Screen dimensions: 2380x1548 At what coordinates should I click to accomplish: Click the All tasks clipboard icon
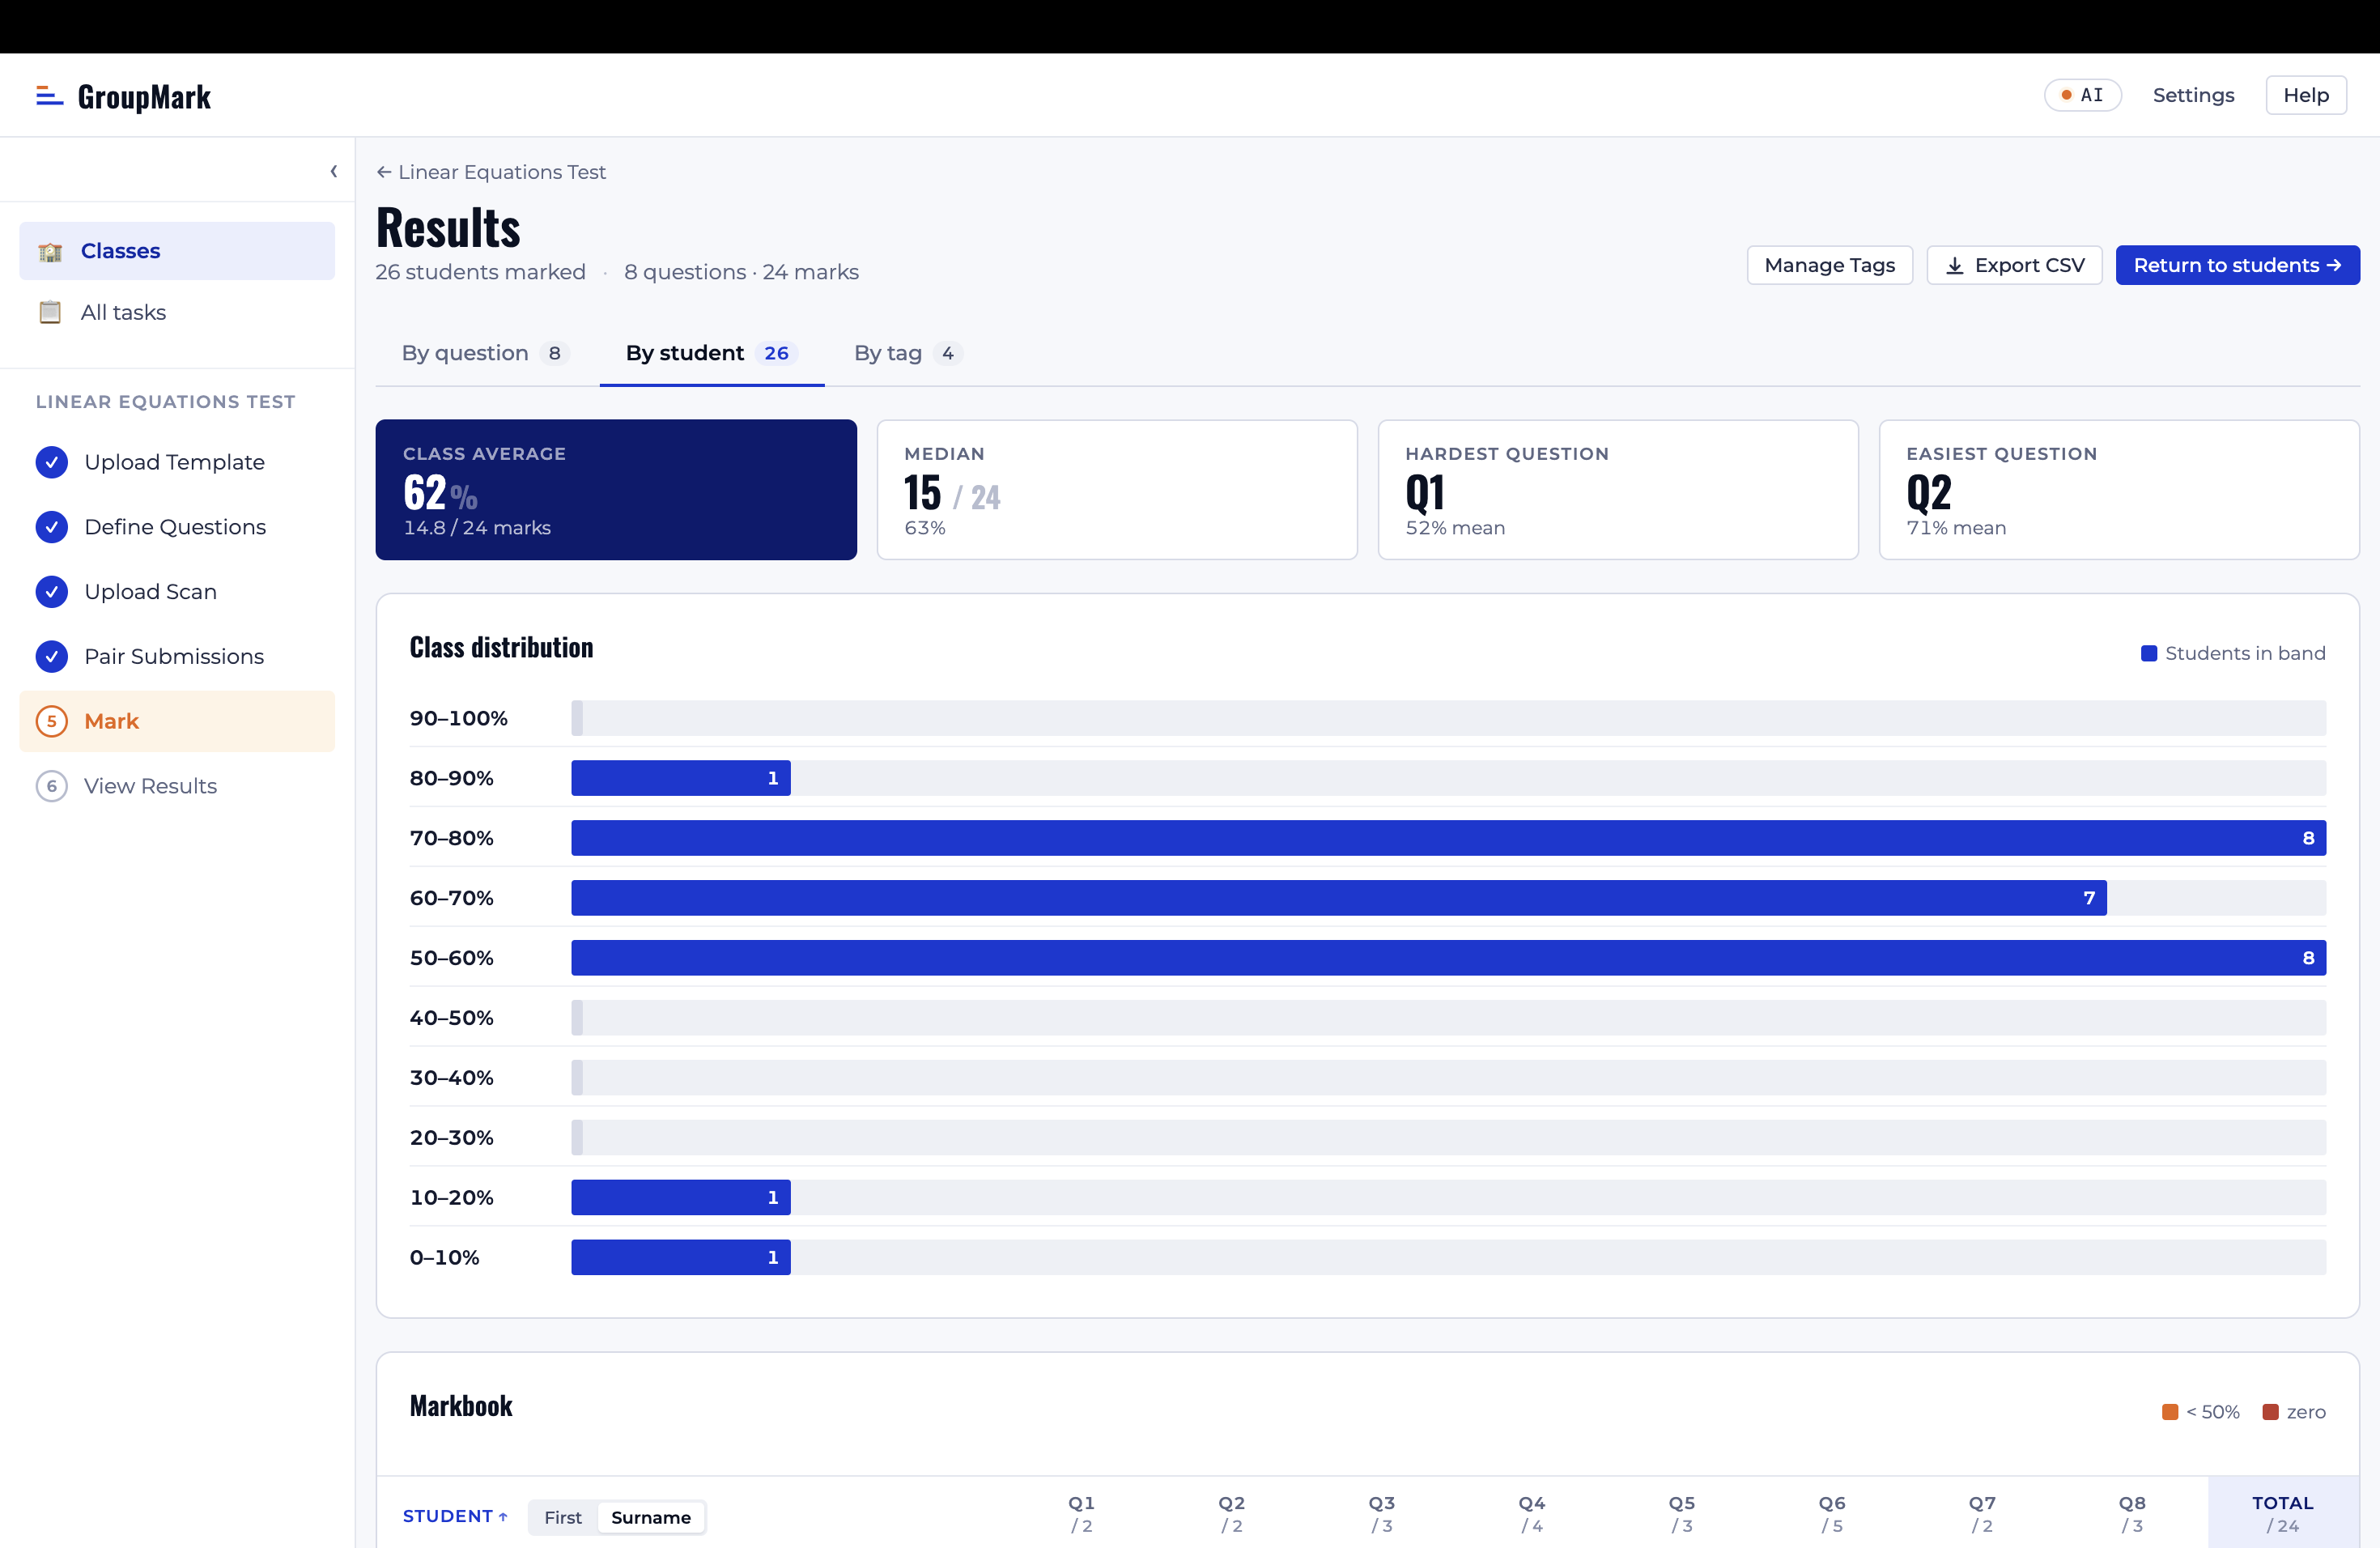tap(50, 312)
